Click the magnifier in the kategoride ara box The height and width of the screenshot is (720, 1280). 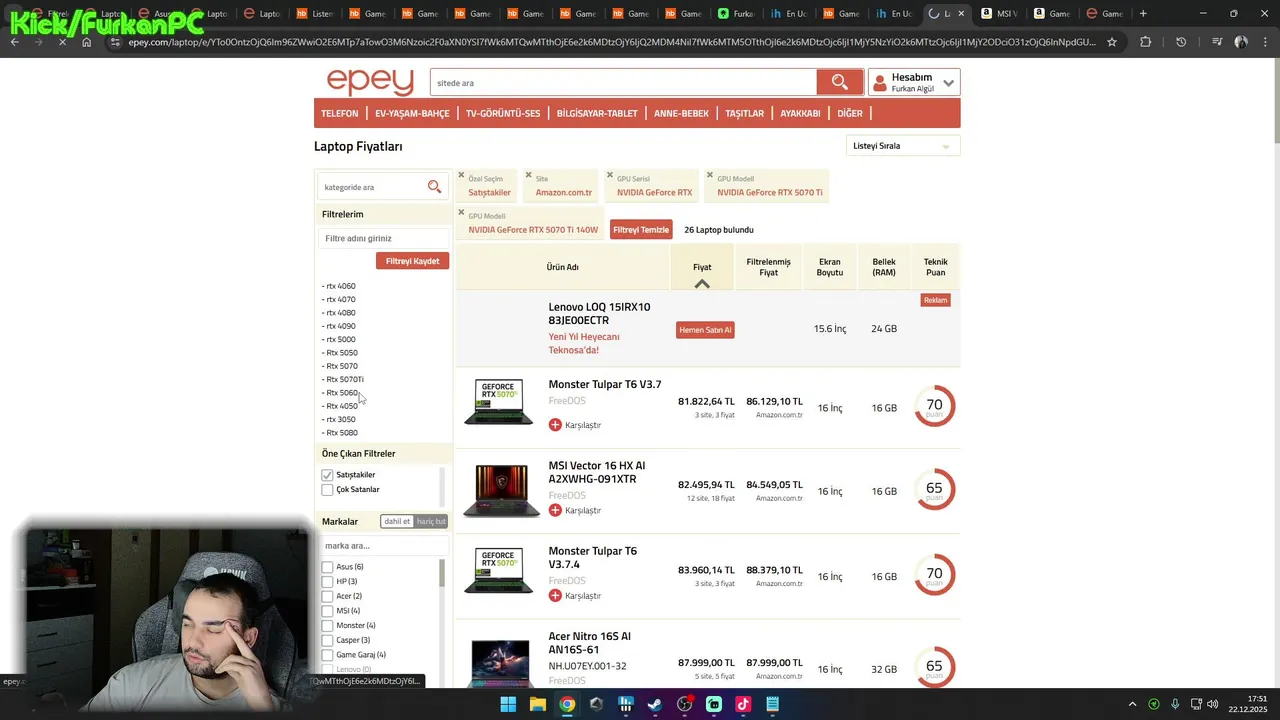(x=434, y=186)
